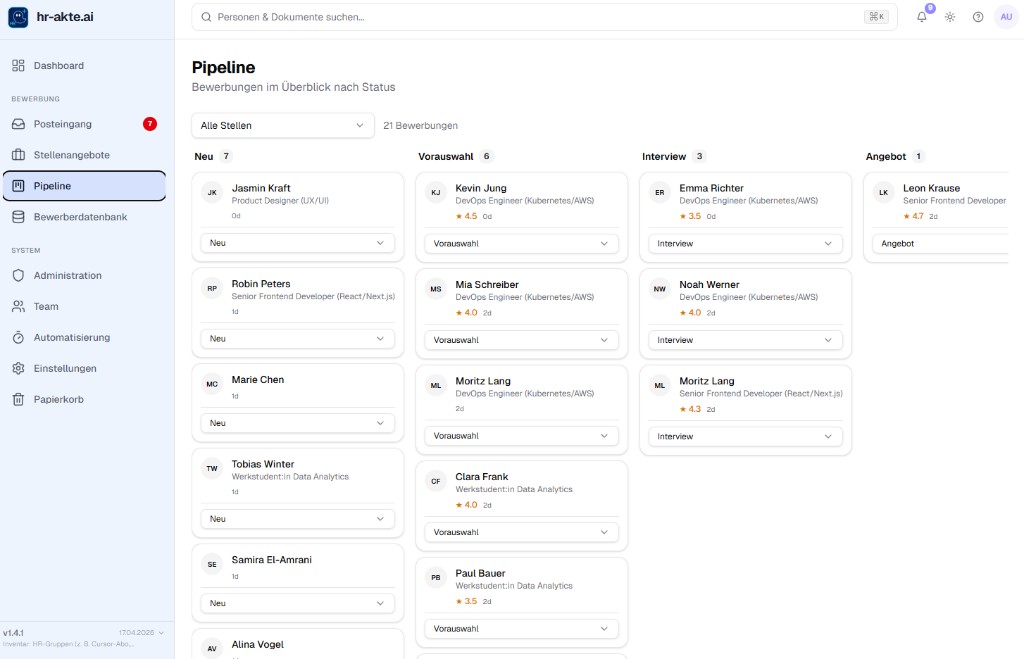This screenshot has width=1024, height=659.
Task: Toggle the light/dark theme sun icon
Action: point(949,17)
